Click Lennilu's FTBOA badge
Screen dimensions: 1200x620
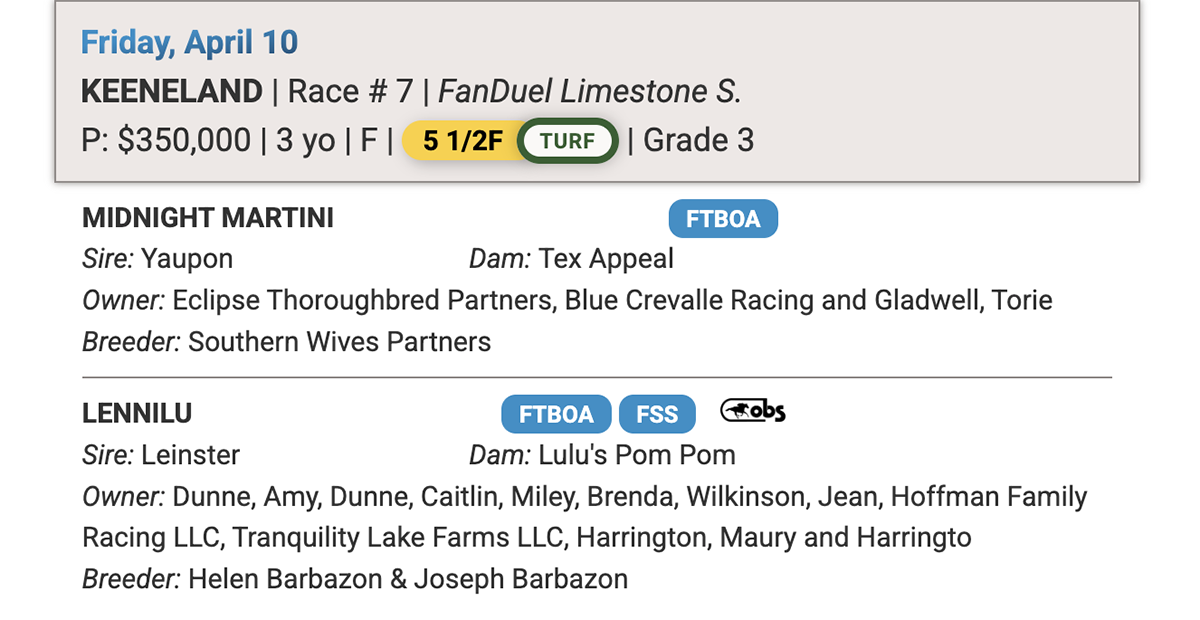click(x=556, y=414)
